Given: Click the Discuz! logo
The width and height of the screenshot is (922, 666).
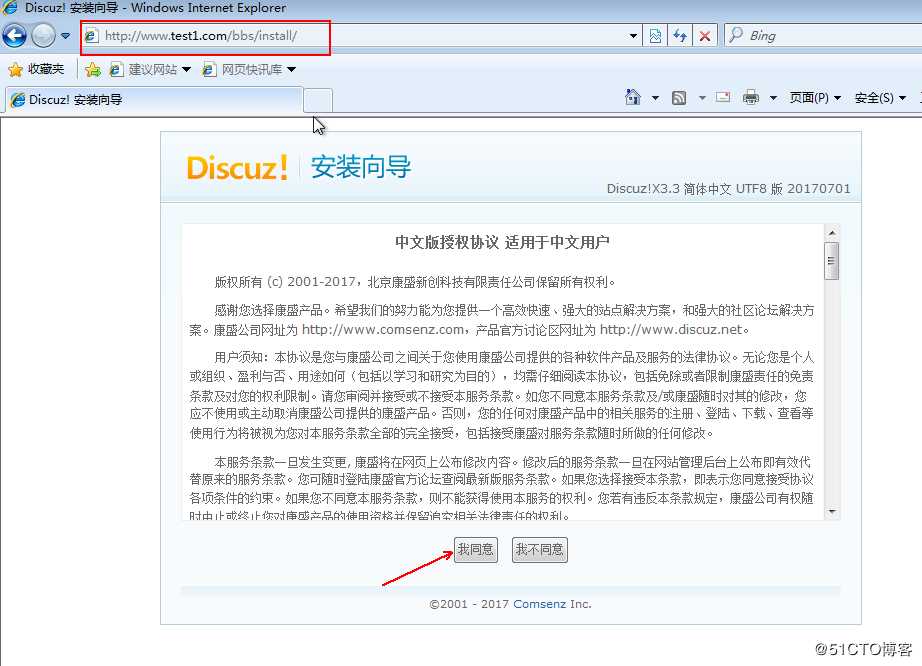Looking at the screenshot, I should point(237,168).
